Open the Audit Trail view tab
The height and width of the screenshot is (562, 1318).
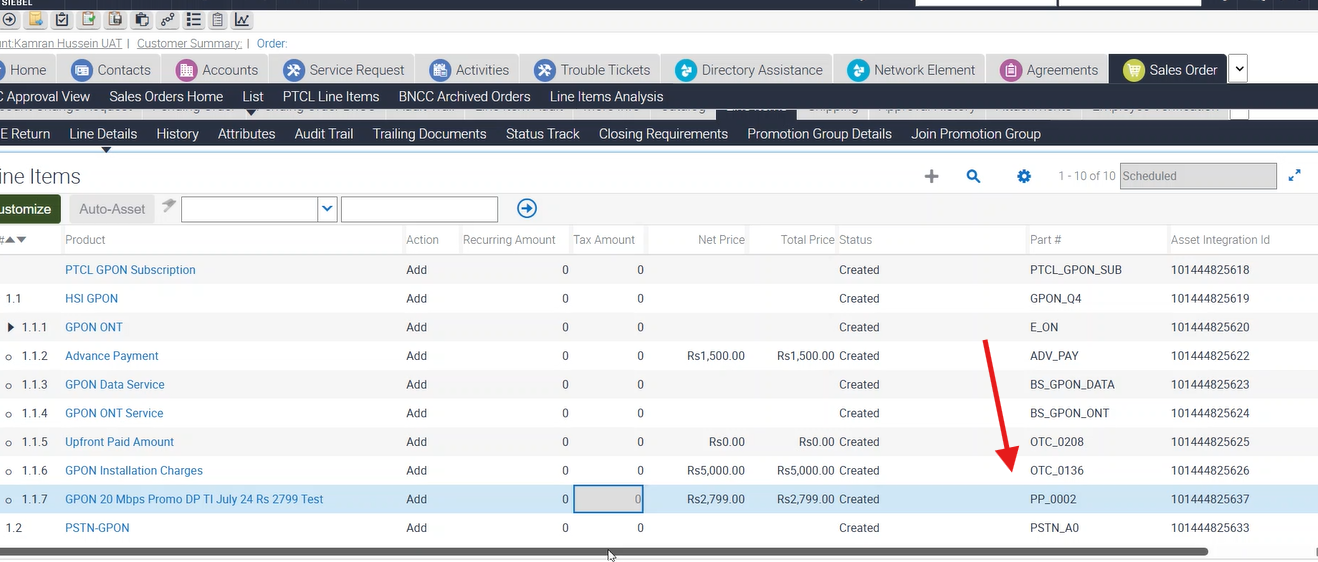pos(323,134)
